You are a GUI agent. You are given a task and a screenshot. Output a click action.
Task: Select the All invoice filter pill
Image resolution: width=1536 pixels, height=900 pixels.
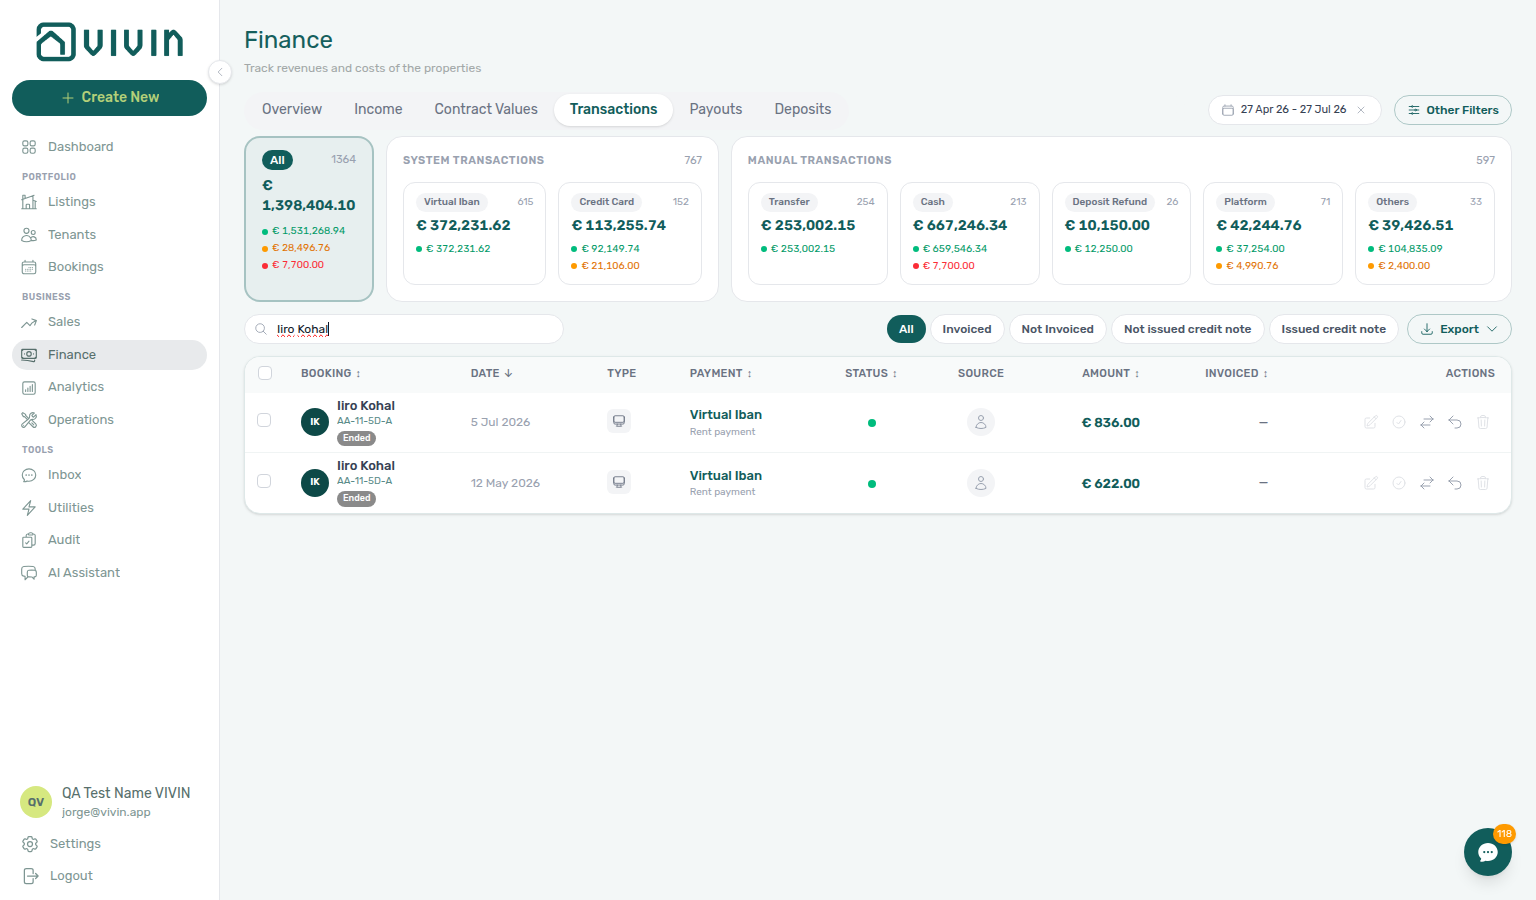[906, 329]
